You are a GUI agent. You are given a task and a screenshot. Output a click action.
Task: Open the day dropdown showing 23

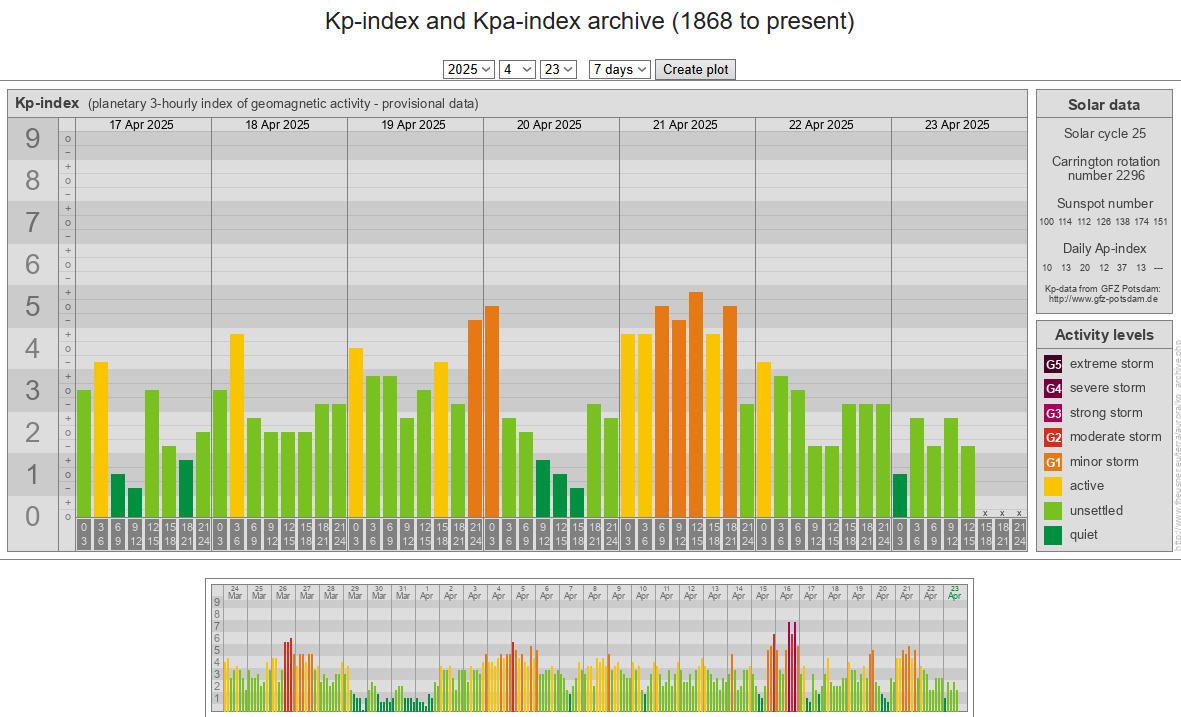pos(558,69)
